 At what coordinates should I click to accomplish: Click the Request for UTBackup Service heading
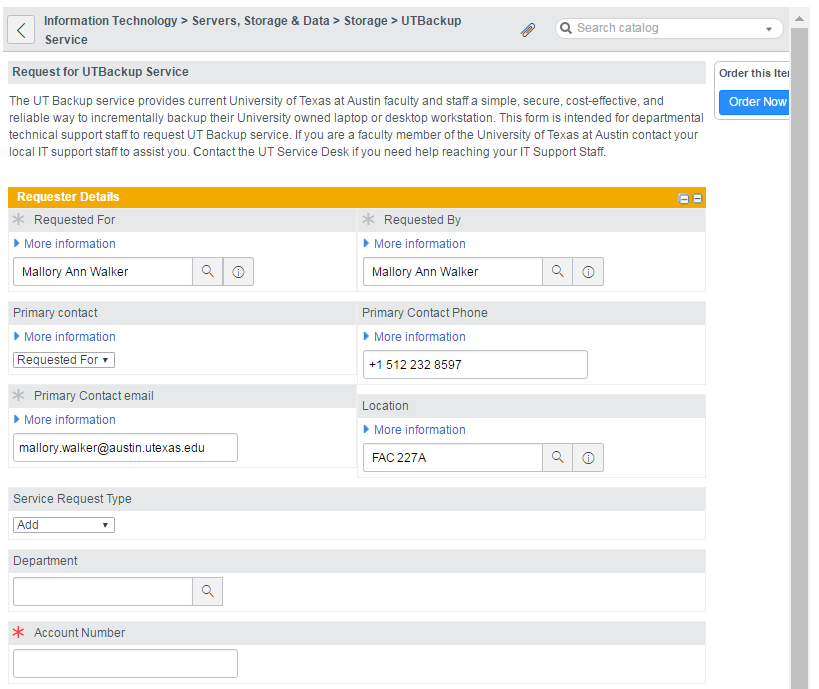100,72
